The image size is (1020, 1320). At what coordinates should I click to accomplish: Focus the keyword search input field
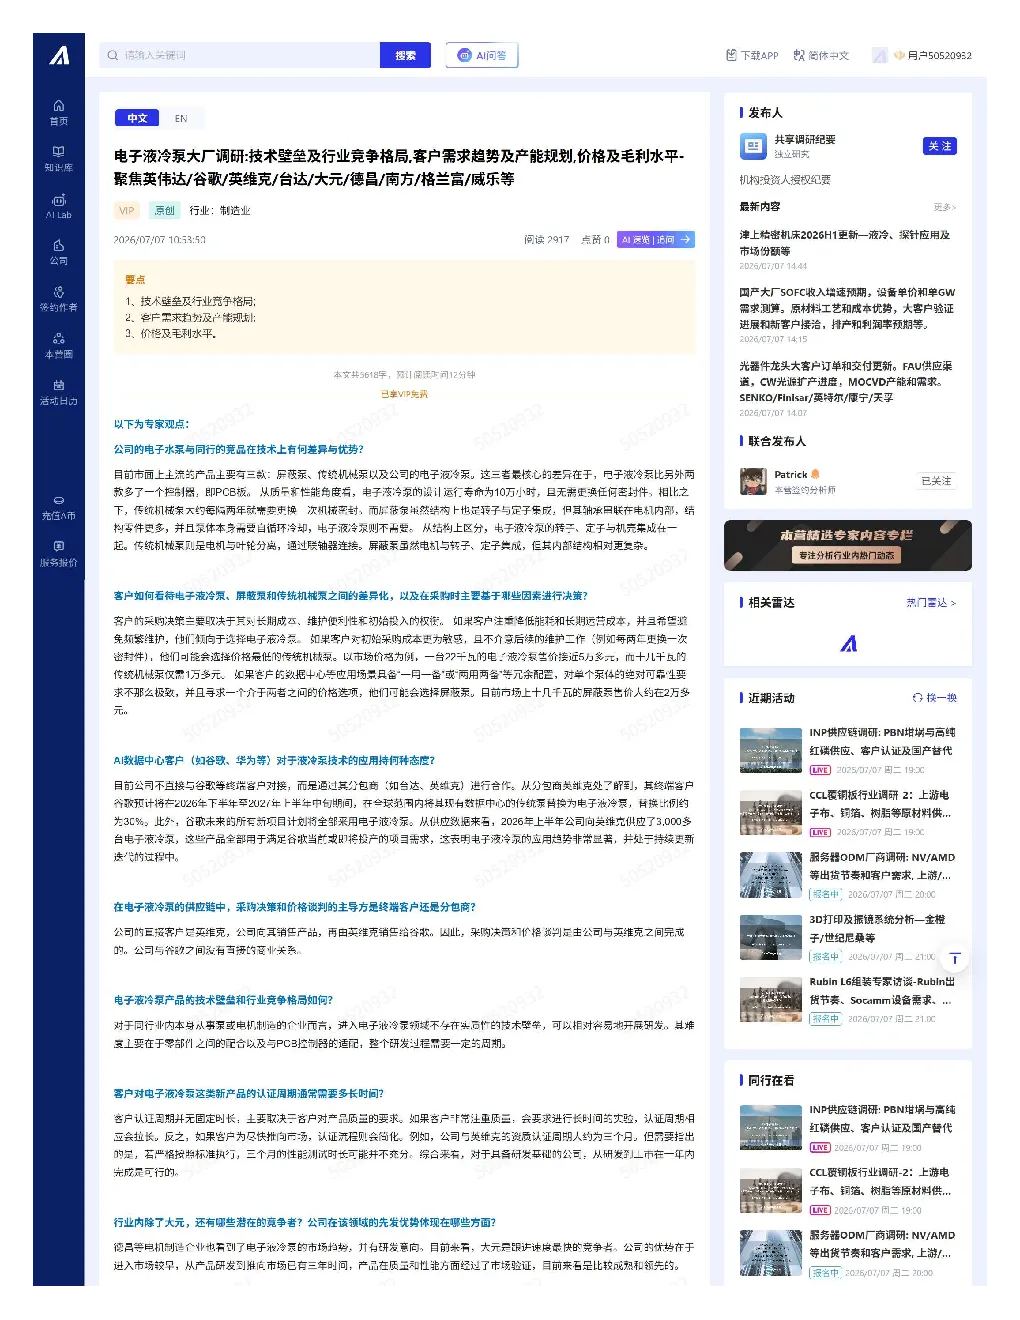[x=240, y=55]
